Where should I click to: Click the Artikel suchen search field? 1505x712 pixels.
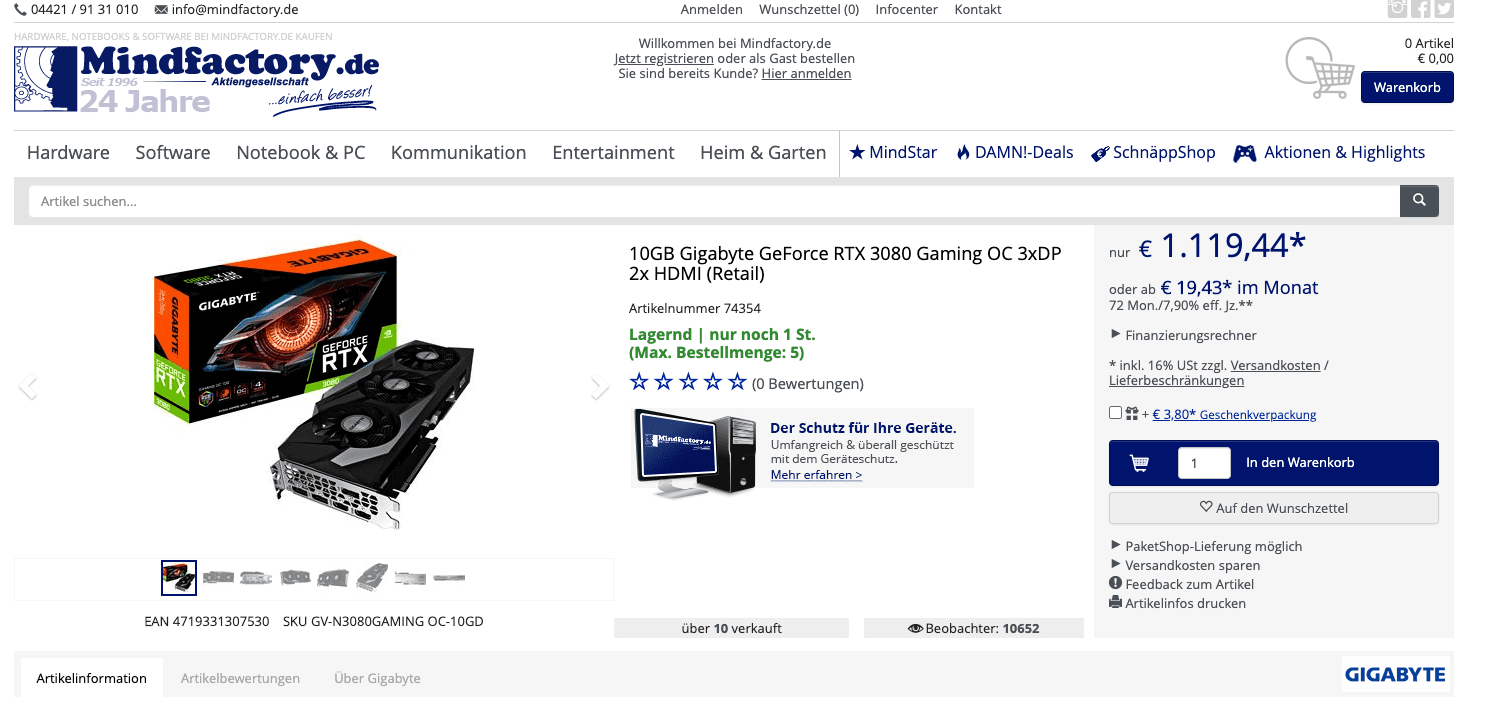click(714, 201)
